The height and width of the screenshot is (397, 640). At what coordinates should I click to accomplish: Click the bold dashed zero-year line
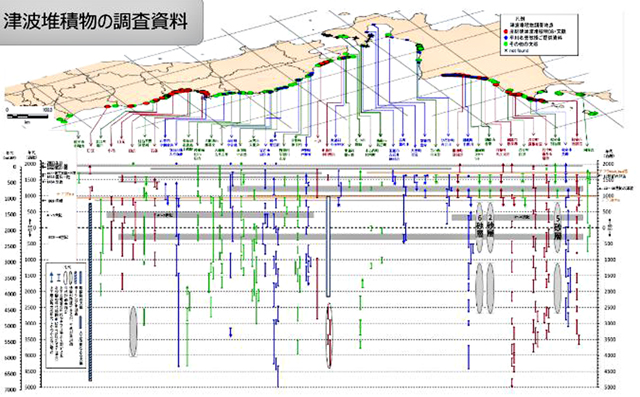click(x=337, y=228)
